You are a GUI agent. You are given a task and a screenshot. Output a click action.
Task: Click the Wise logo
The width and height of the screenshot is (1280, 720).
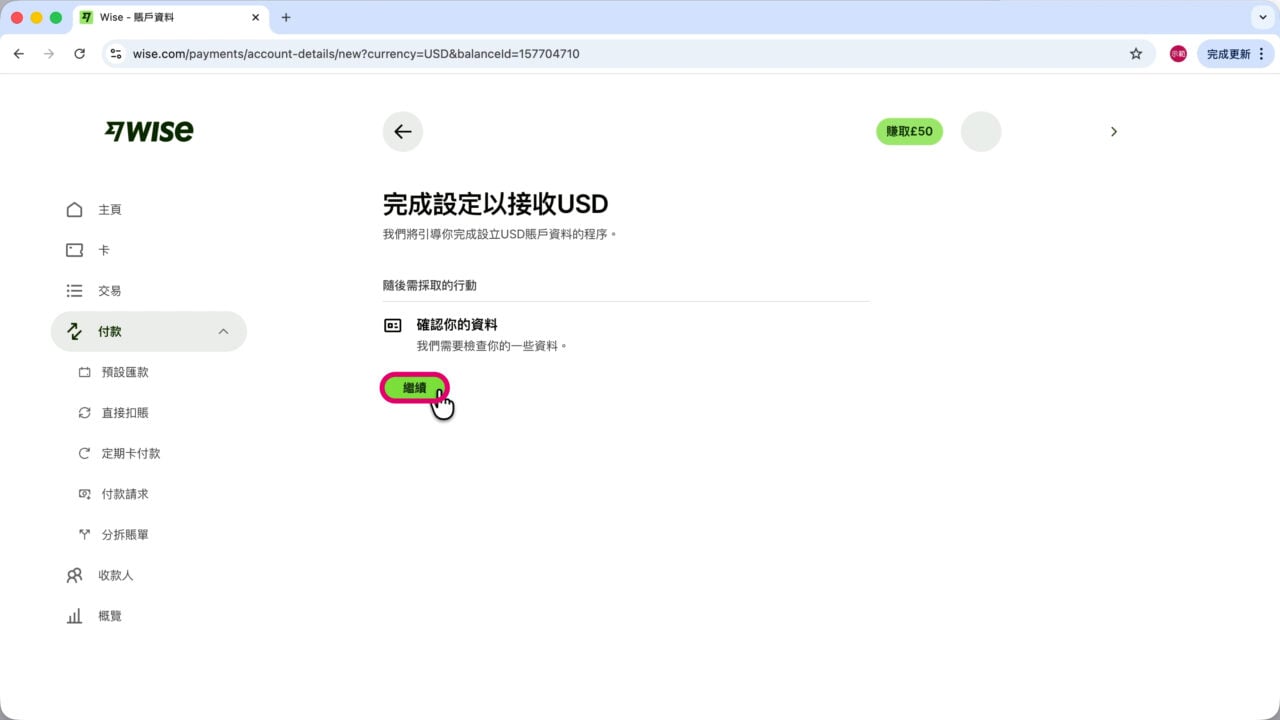(x=149, y=131)
